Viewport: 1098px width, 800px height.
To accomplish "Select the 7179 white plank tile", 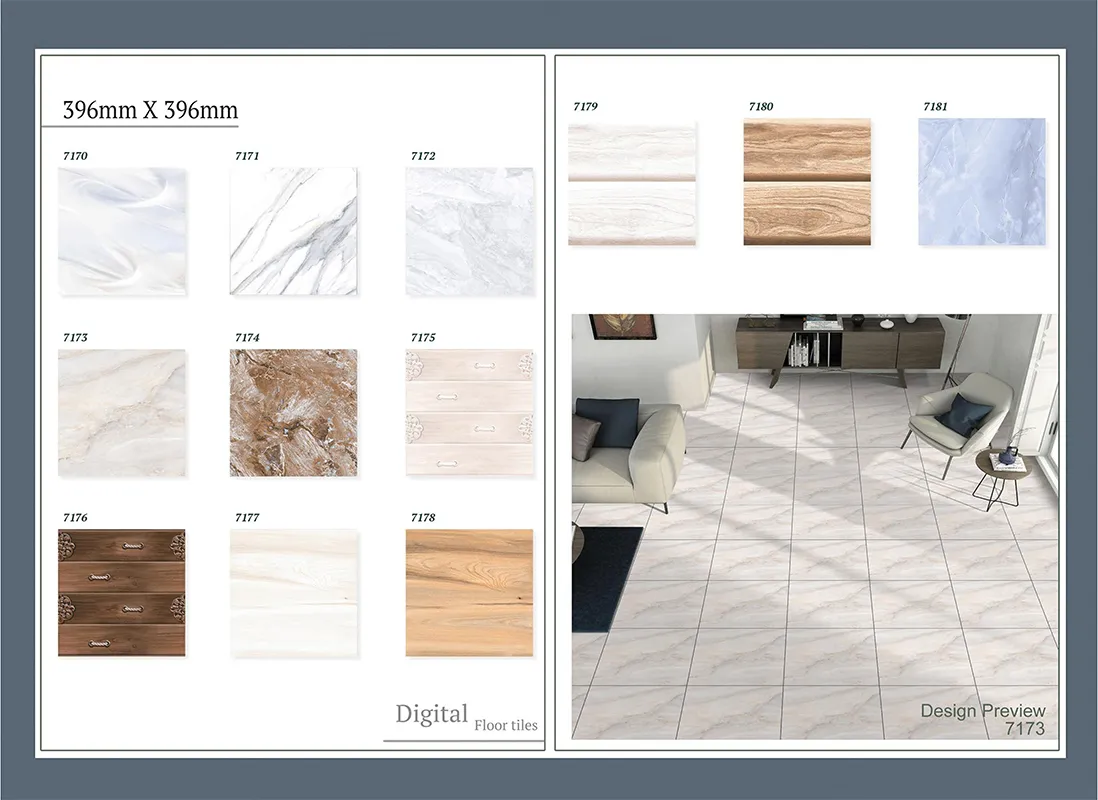I will click(632, 183).
